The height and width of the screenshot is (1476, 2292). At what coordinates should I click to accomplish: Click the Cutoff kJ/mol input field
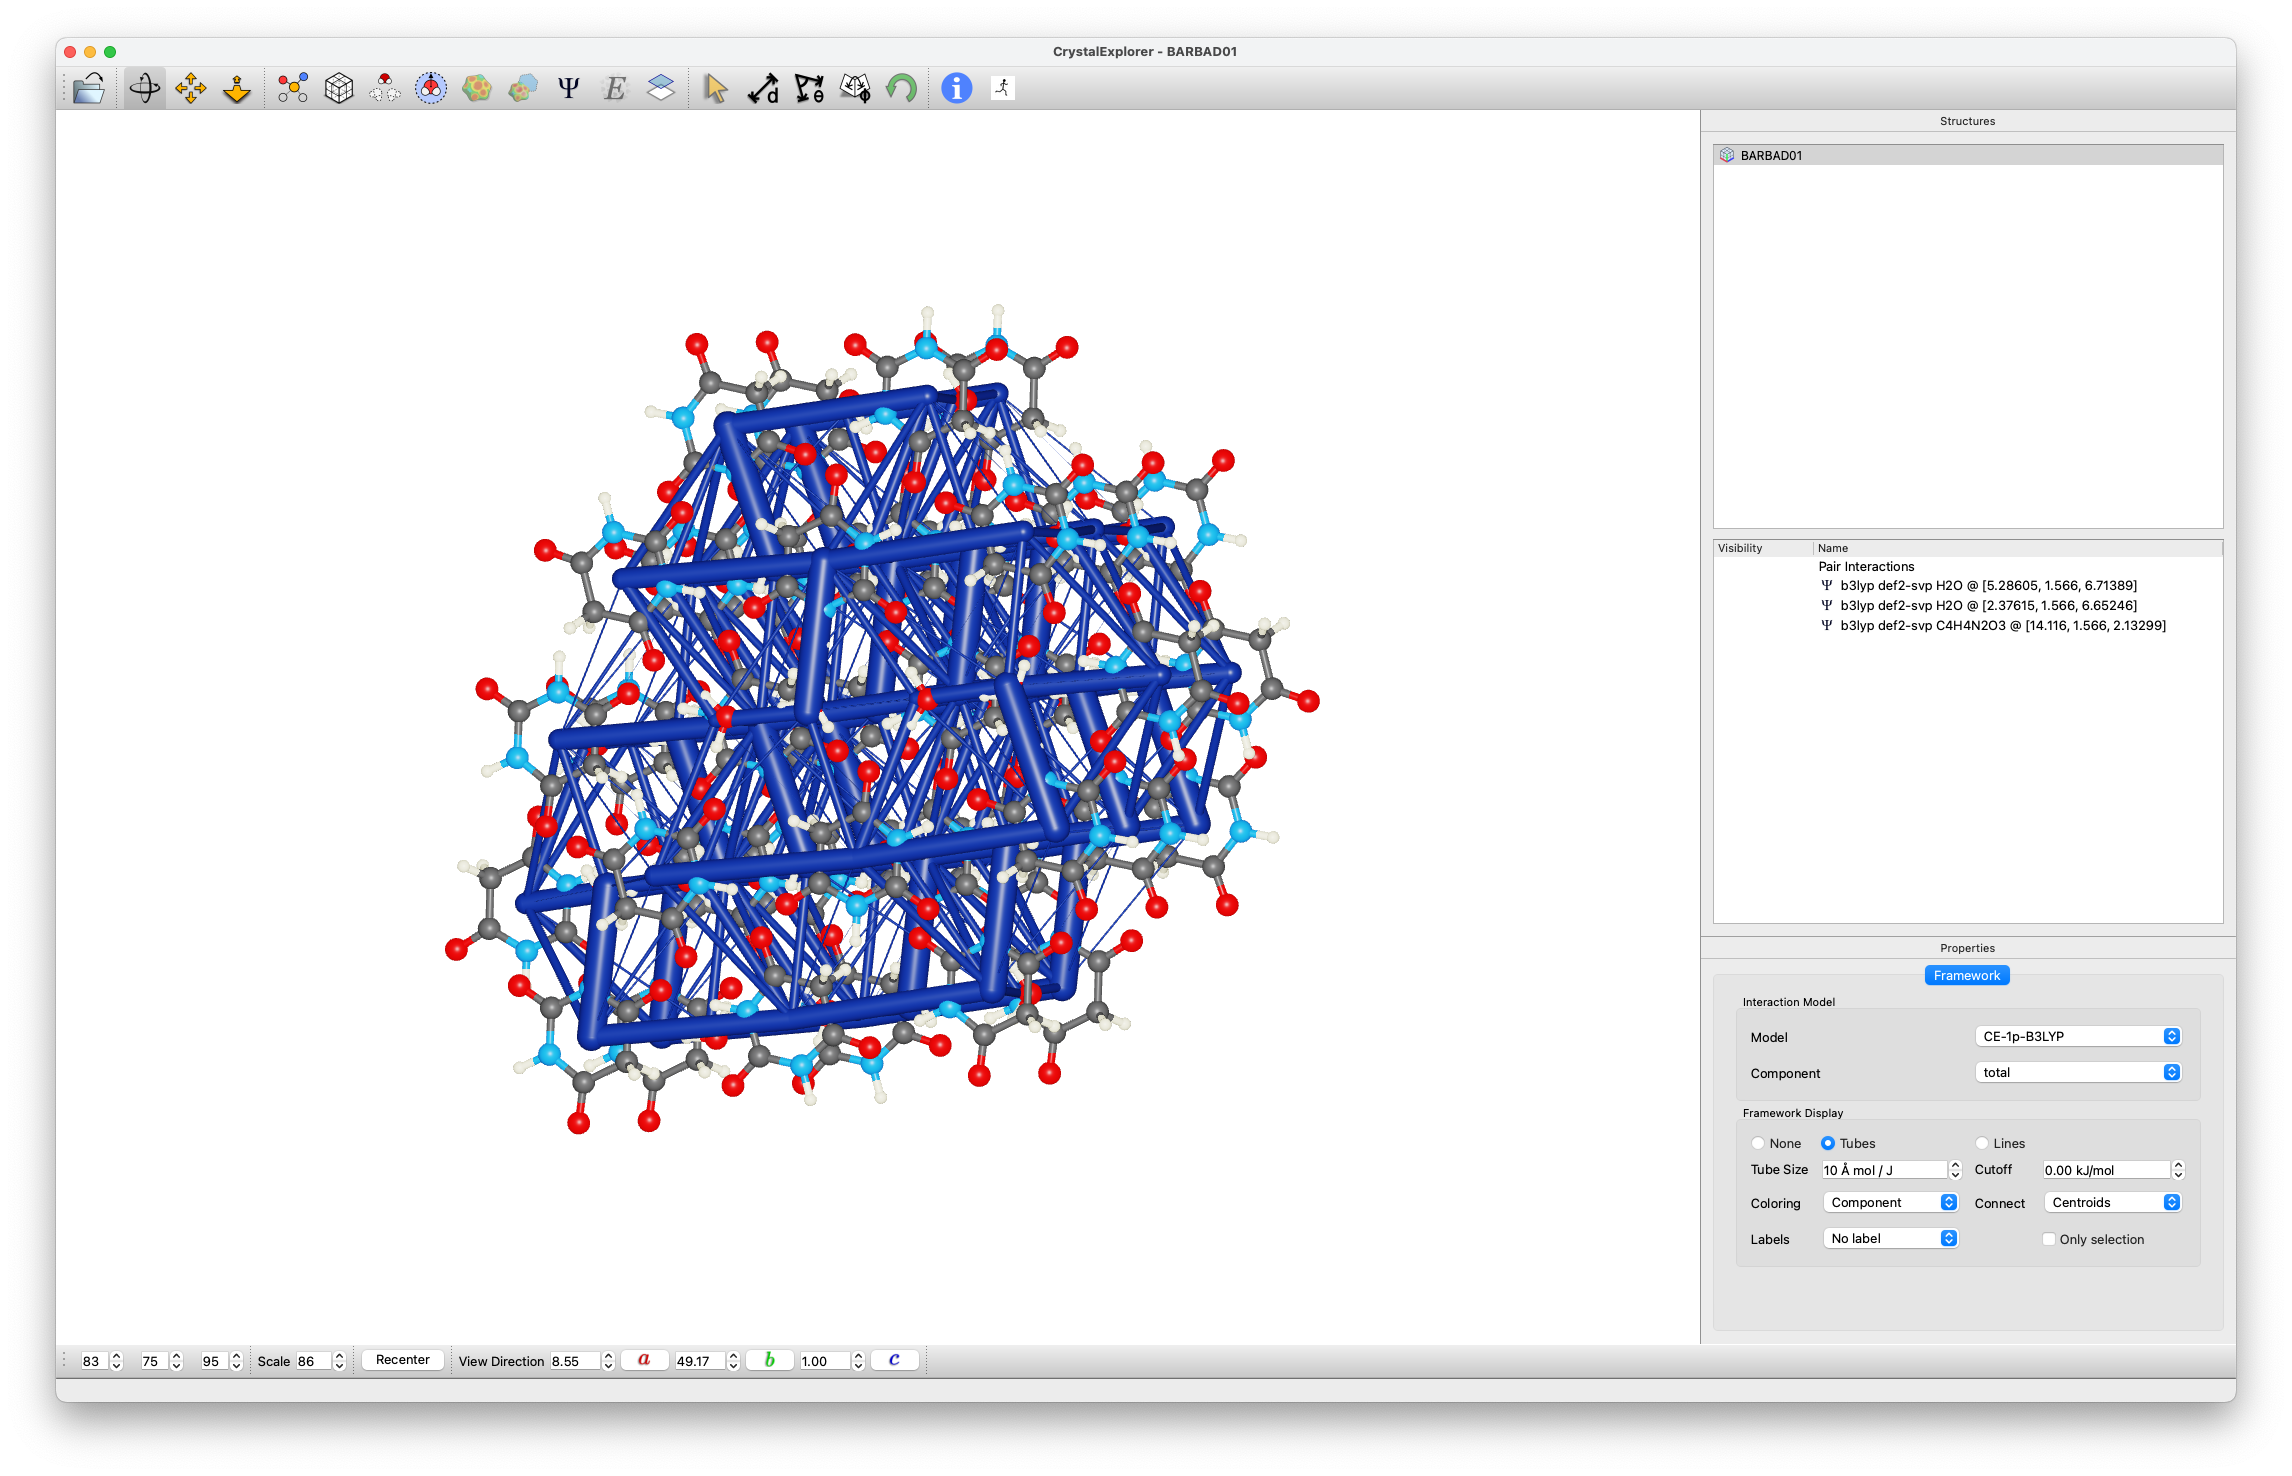(x=2104, y=1170)
